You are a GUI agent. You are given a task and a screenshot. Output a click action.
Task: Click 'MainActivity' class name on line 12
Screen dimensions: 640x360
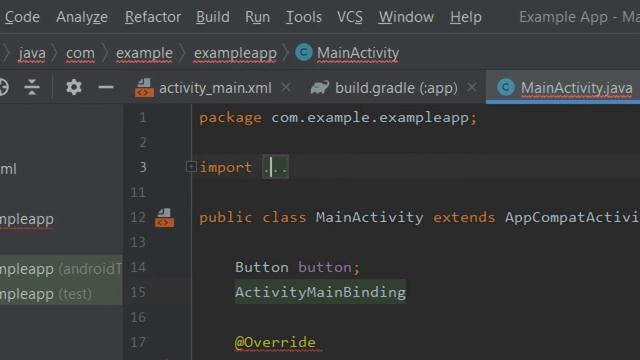coord(369,218)
